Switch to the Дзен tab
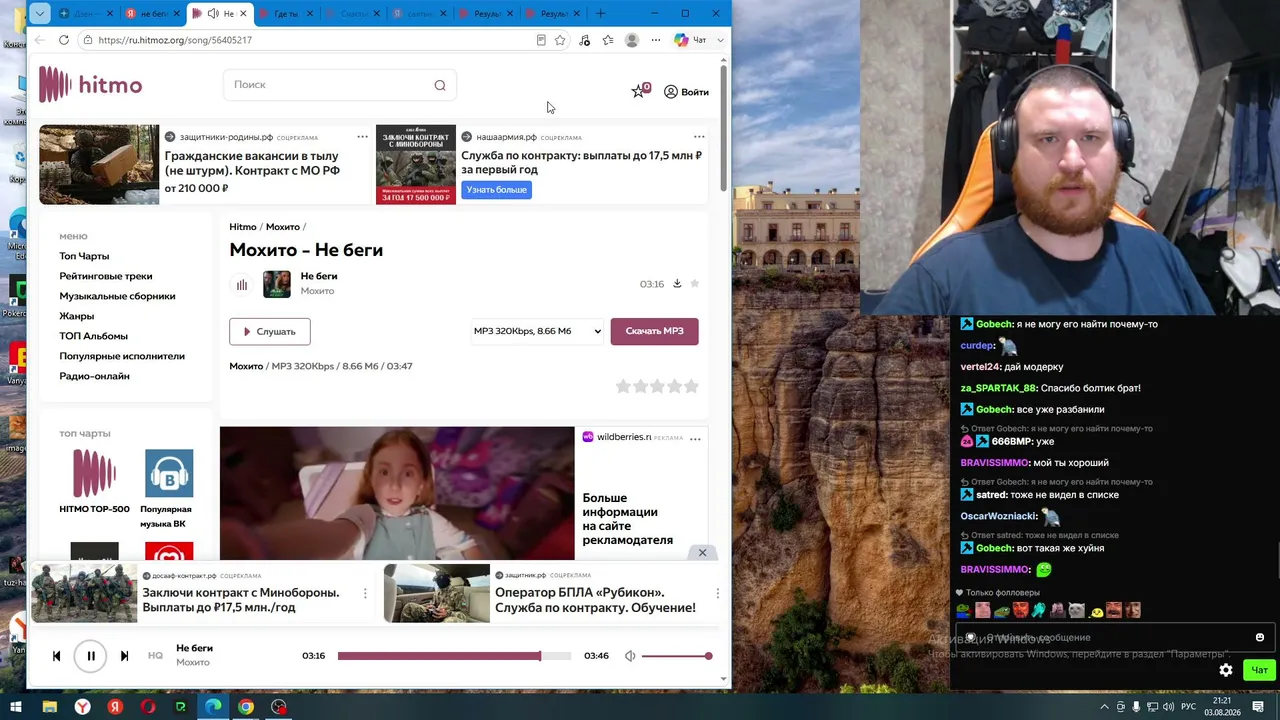 coord(87,14)
